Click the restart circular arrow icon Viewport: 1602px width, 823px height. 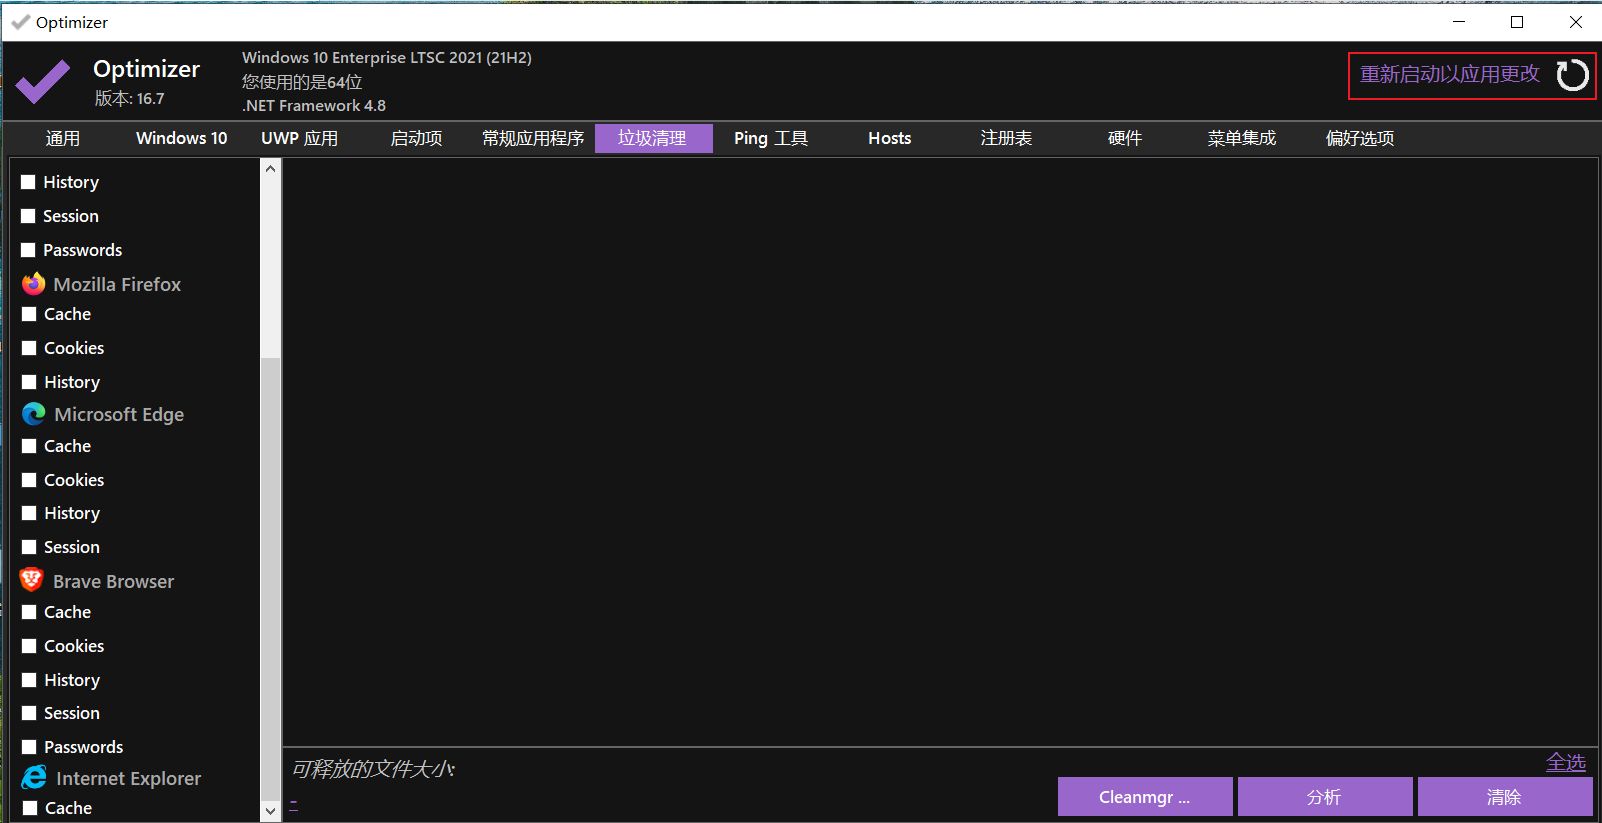[1572, 75]
